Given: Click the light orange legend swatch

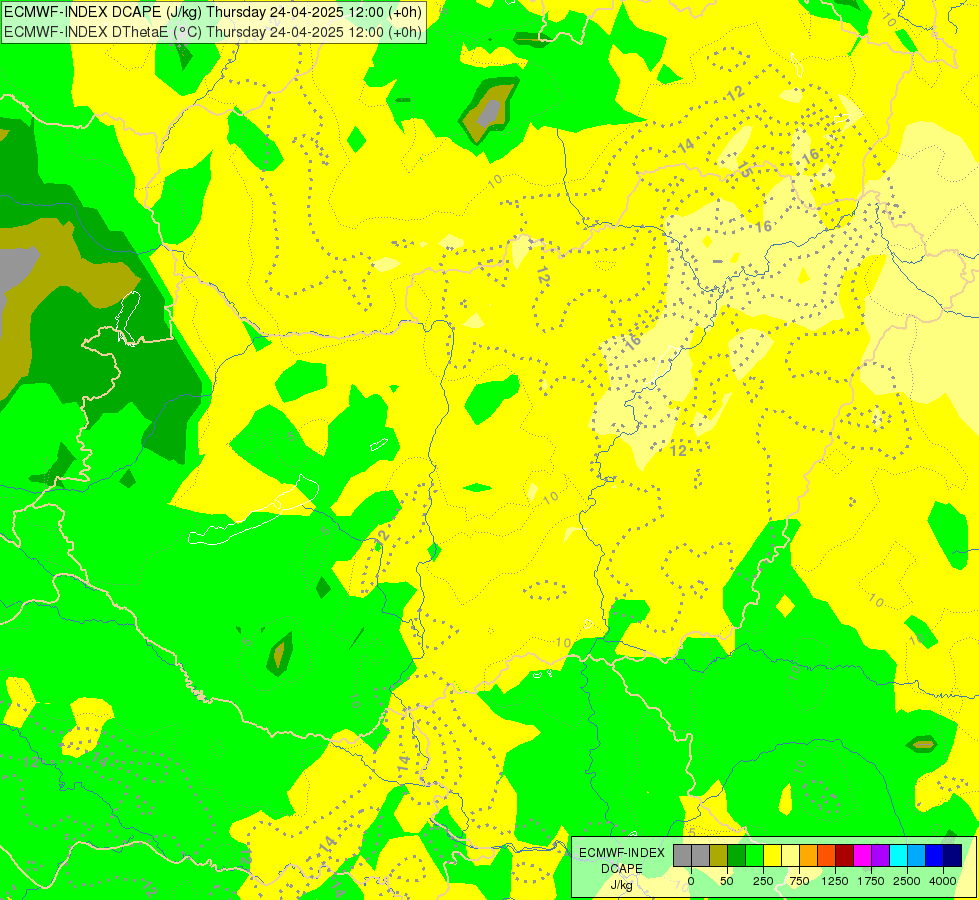Looking at the screenshot, I should (x=809, y=855).
